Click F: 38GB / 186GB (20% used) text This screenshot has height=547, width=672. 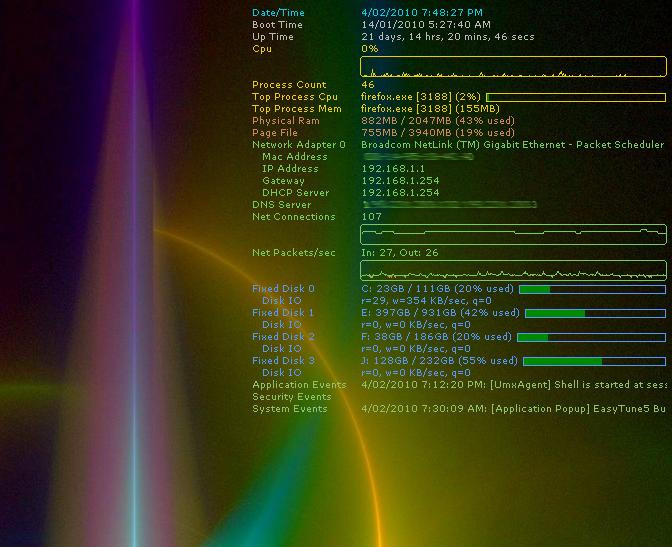(x=436, y=337)
